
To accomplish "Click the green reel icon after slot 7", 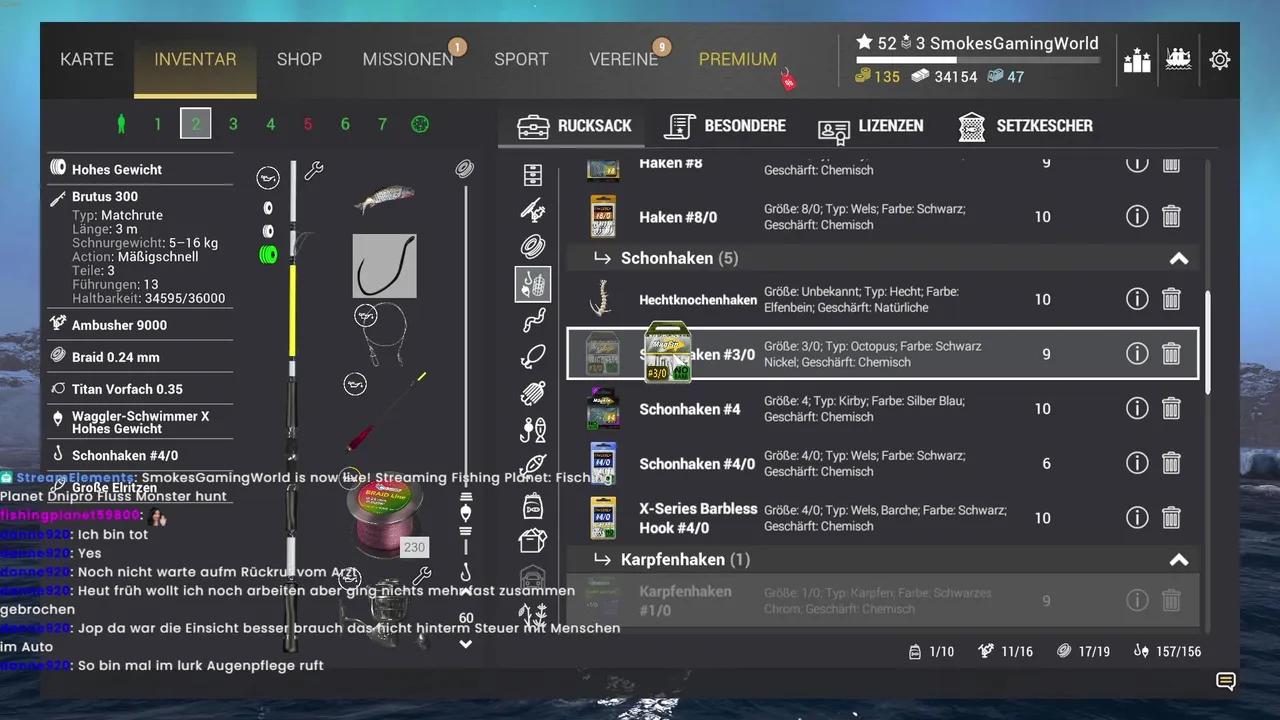I will coord(420,124).
